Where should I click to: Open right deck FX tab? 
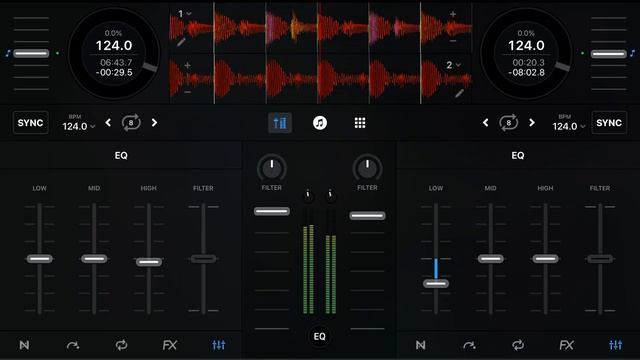tap(567, 345)
